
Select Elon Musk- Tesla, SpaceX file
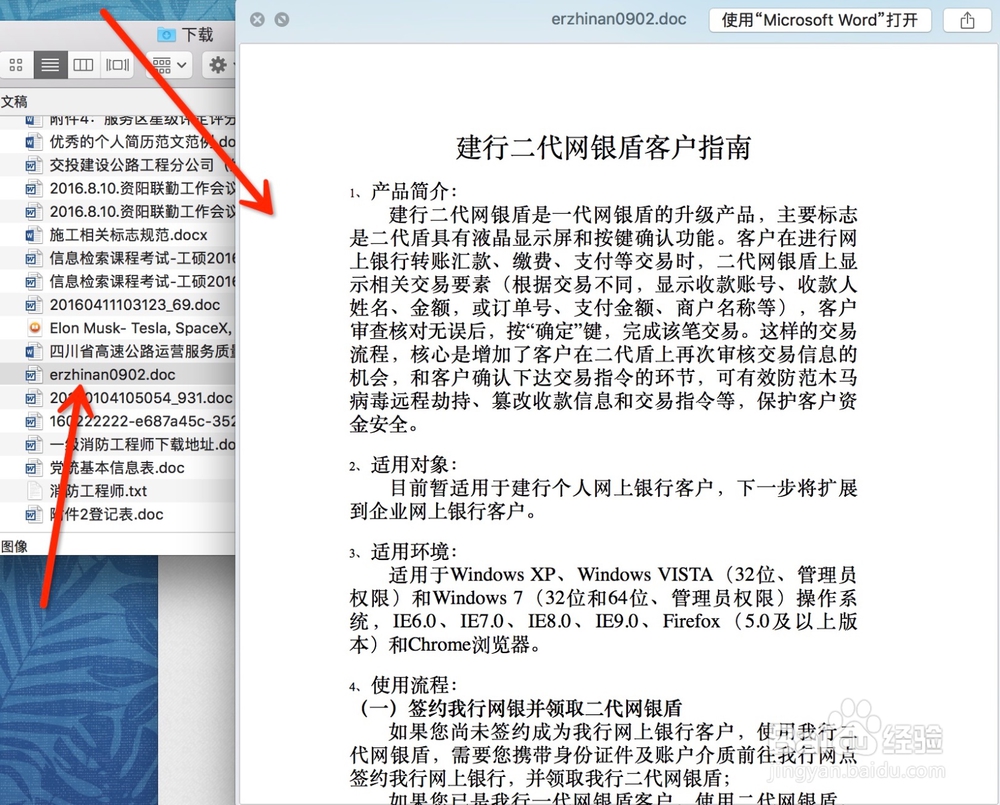tap(118, 328)
